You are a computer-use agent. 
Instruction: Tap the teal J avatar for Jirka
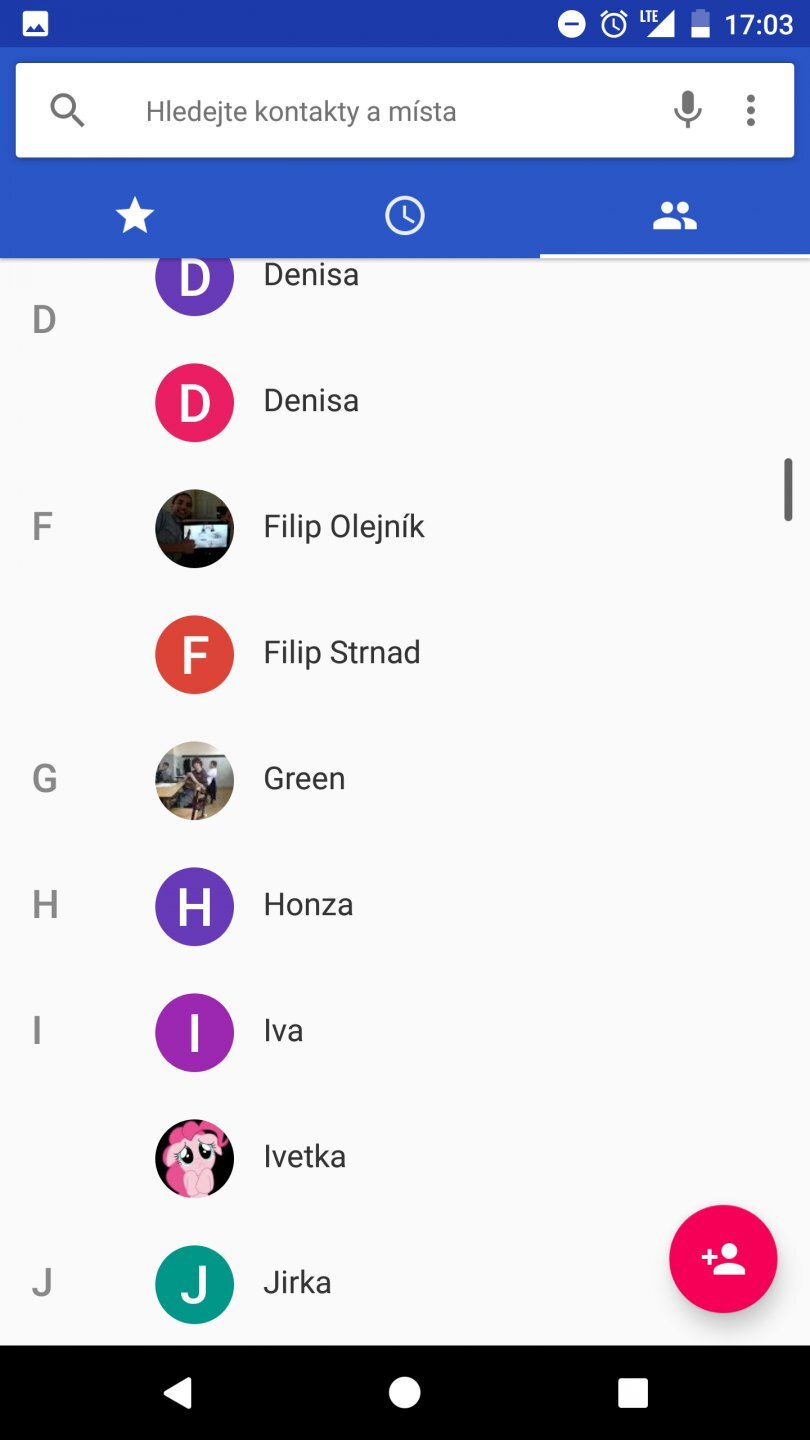[194, 1284]
